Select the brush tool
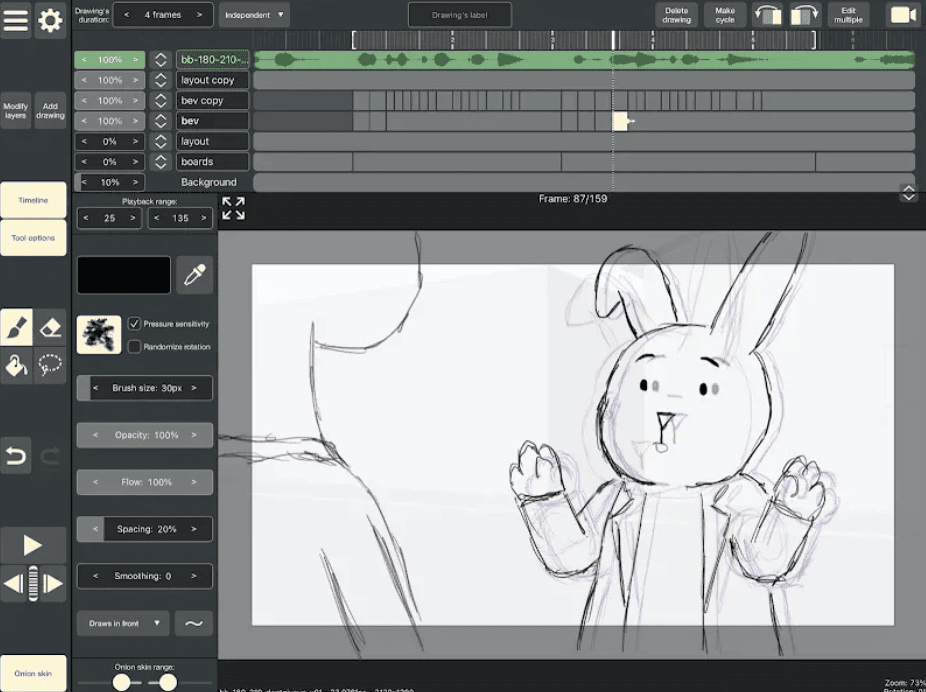The width and height of the screenshot is (926, 692). [17, 327]
